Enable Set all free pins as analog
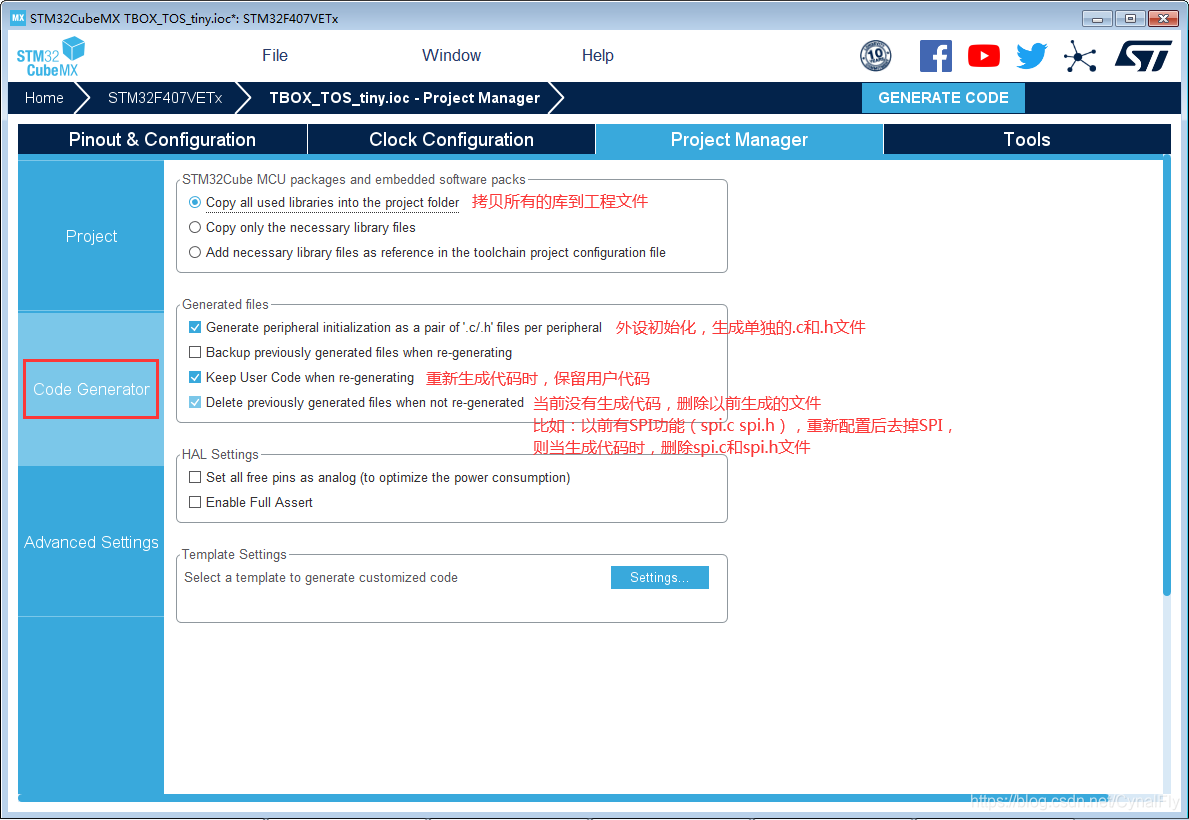Viewport: 1189px width, 820px height. click(x=195, y=478)
